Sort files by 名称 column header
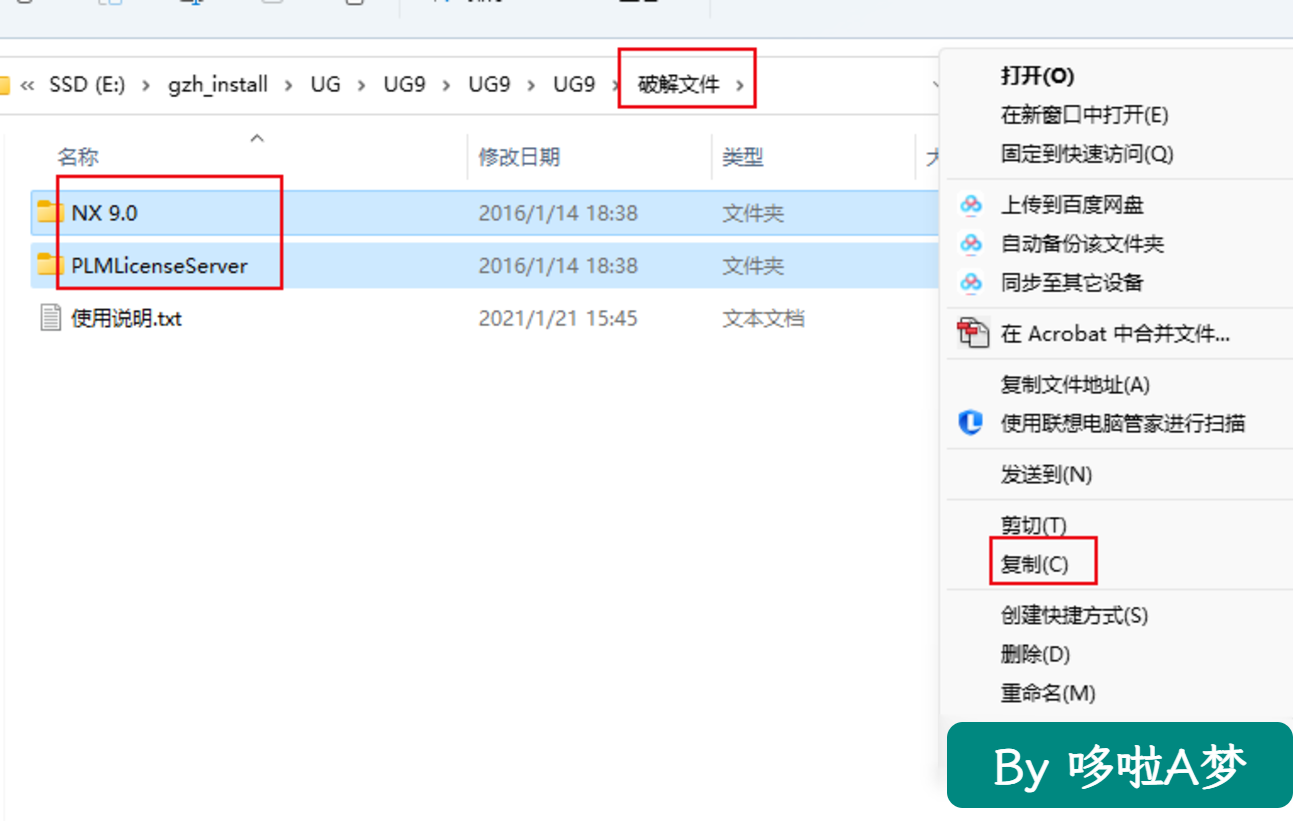Viewport: 1293px width, 821px height. (78, 157)
